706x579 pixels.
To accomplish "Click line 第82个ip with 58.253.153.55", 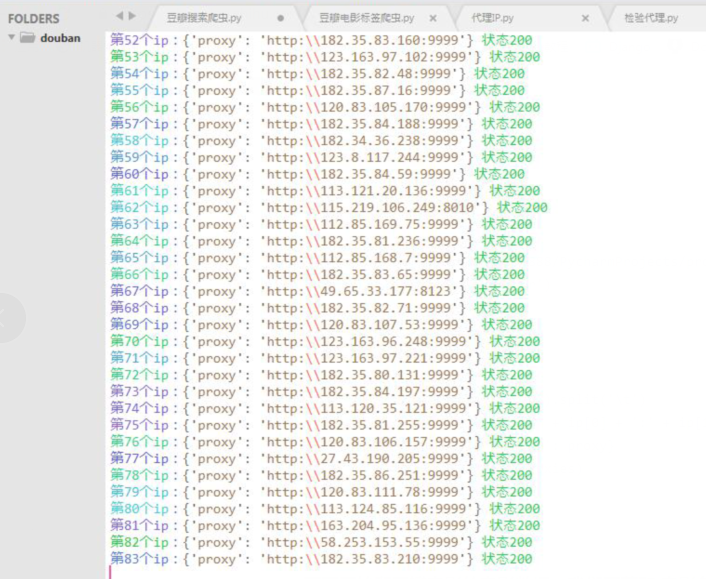I will (321, 542).
